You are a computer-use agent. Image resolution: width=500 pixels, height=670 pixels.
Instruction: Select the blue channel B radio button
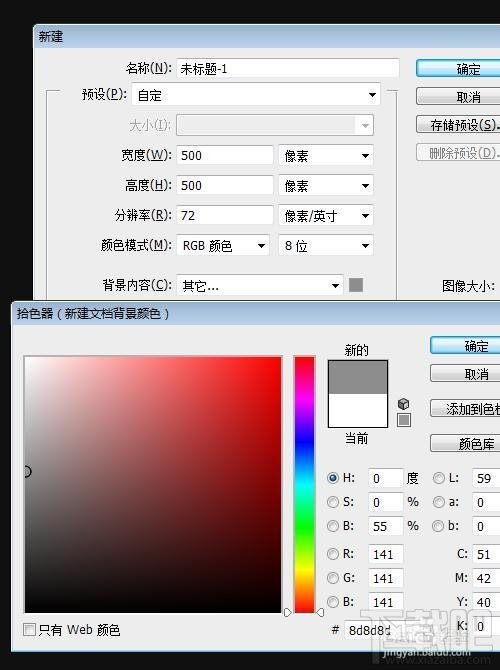click(x=332, y=602)
